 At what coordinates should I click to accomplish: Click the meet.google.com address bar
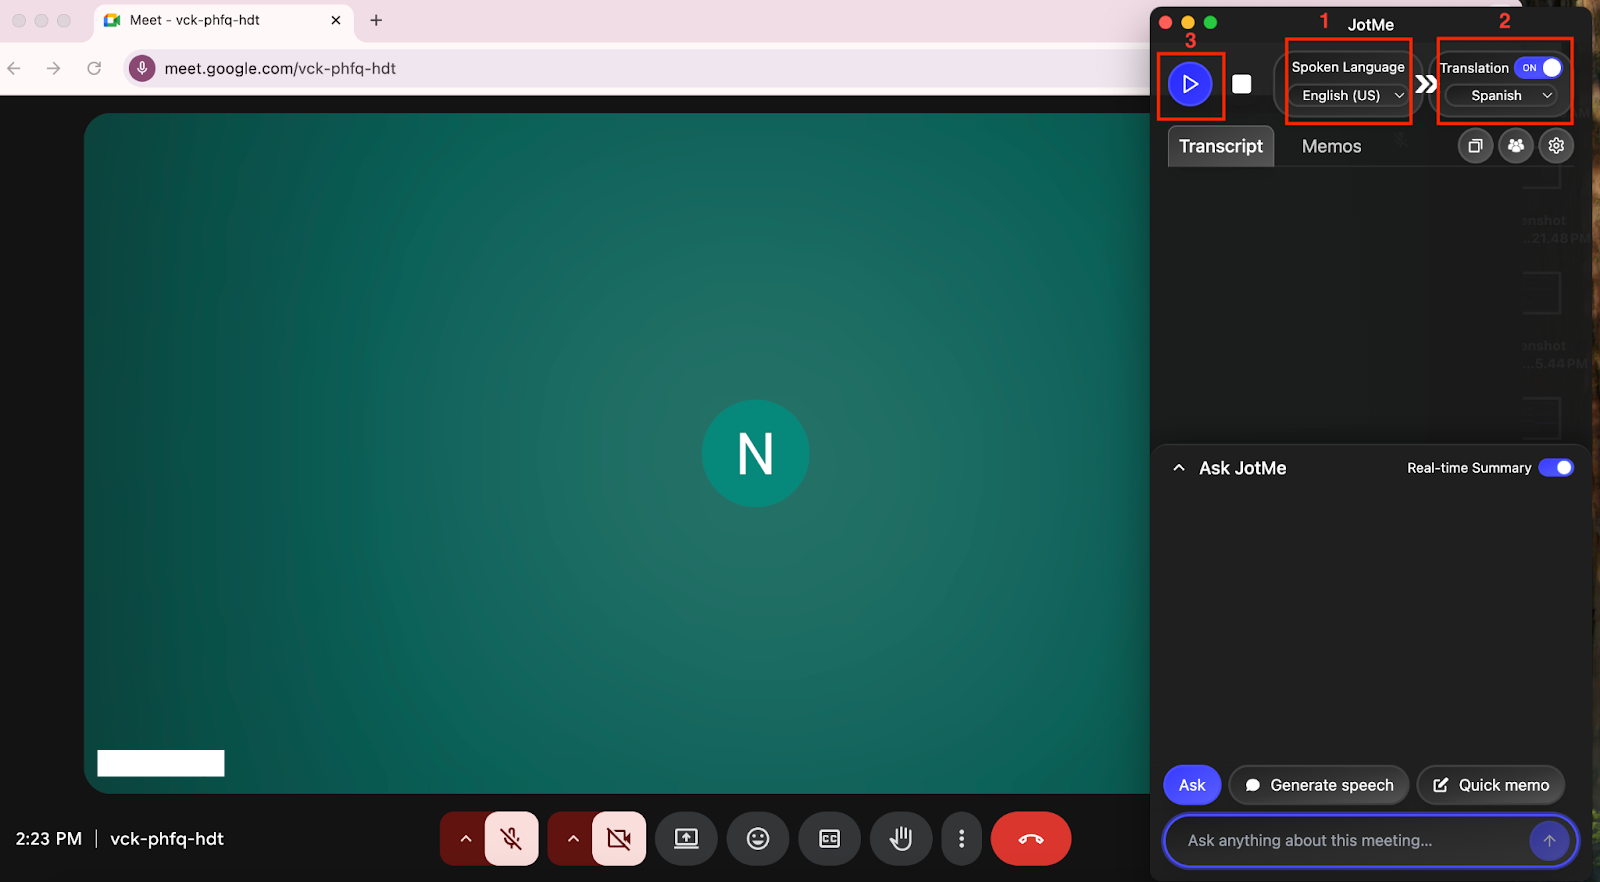coord(640,68)
